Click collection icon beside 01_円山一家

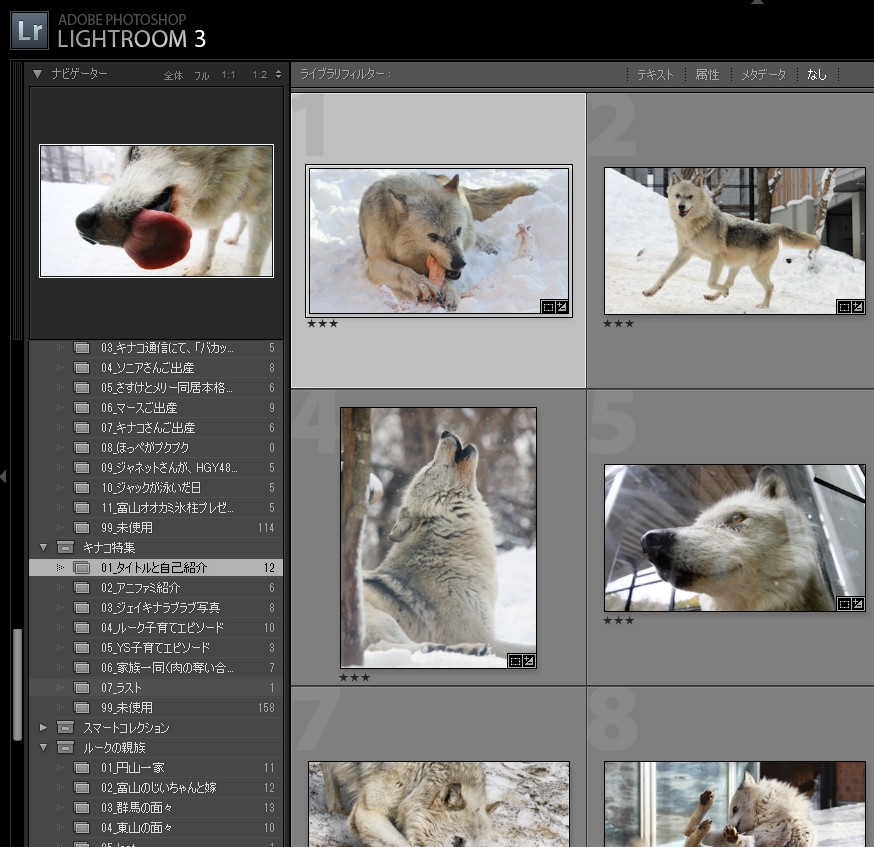tap(82, 768)
